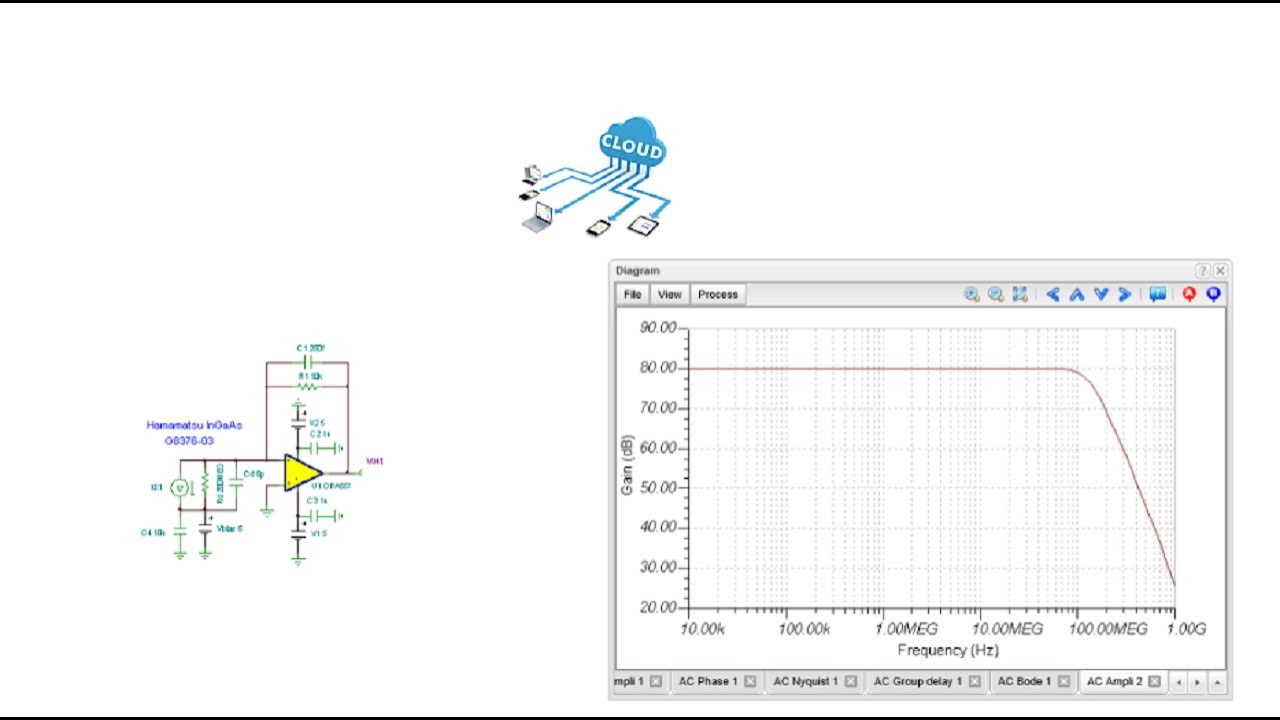
Task: Click the zoom in magnifier icon
Action: coord(972,294)
